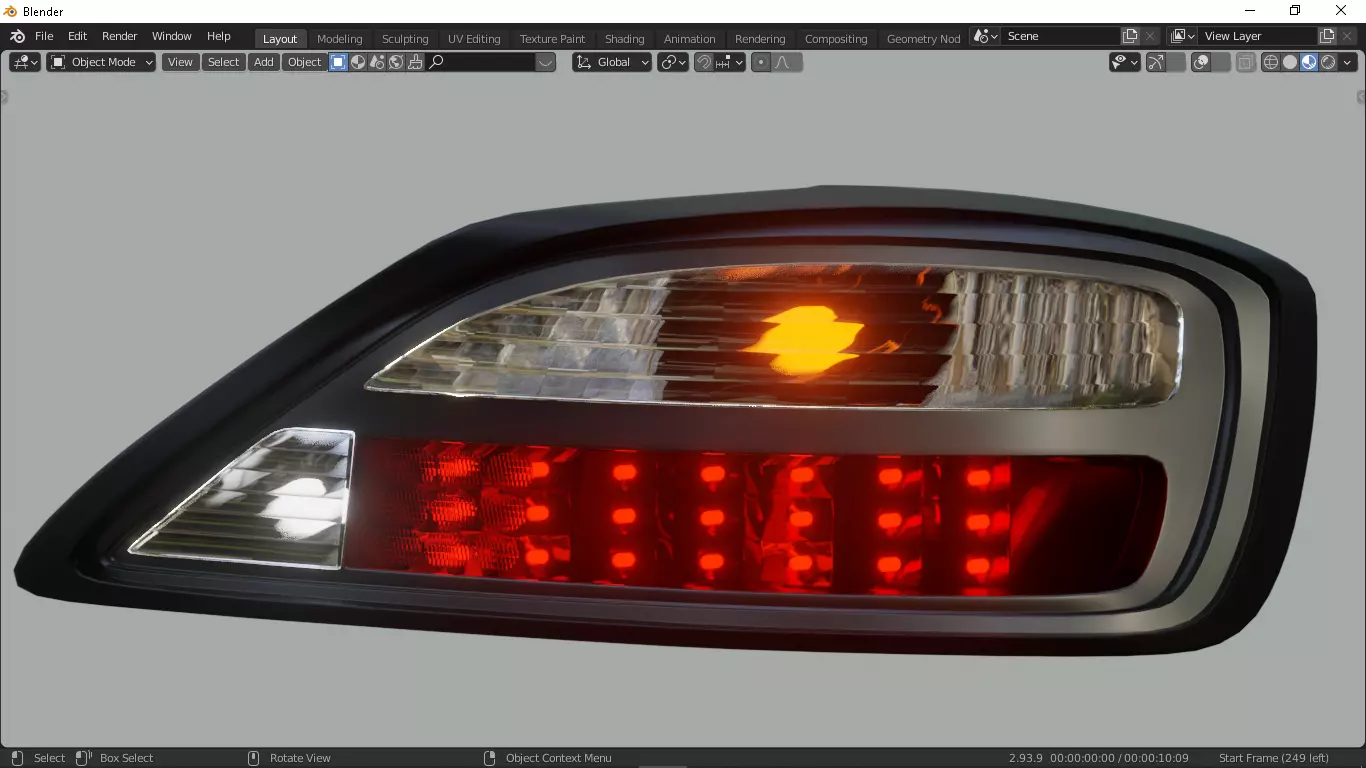Switch to the Layout workspace tab
The image size is (1366, 768).
(280, 39)
